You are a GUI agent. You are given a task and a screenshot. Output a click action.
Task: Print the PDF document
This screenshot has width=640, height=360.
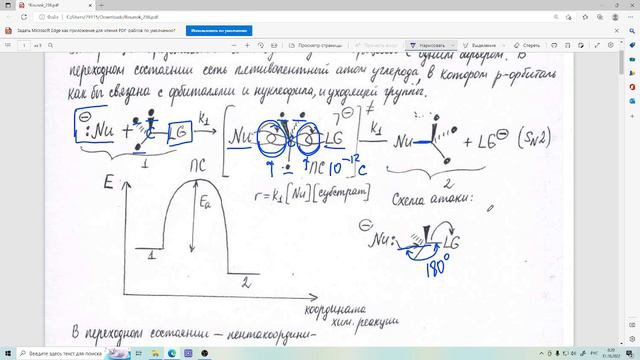554,45
